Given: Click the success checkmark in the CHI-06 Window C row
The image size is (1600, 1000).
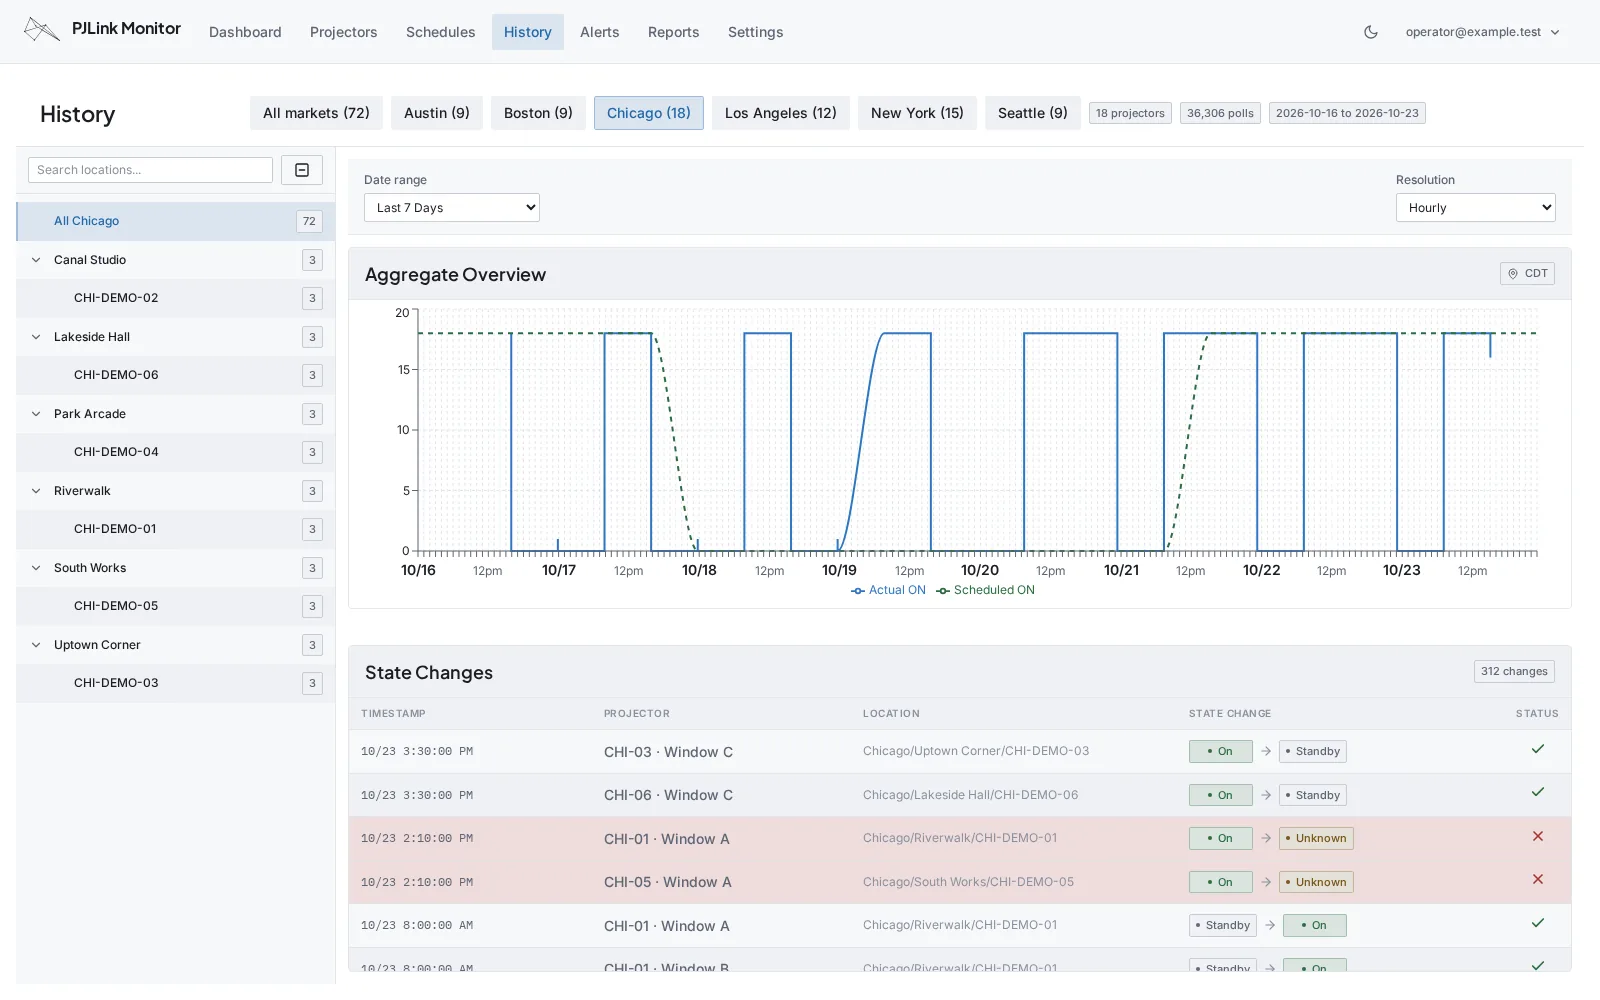Looking at the screenshot, I should (x=1538, y=792).
